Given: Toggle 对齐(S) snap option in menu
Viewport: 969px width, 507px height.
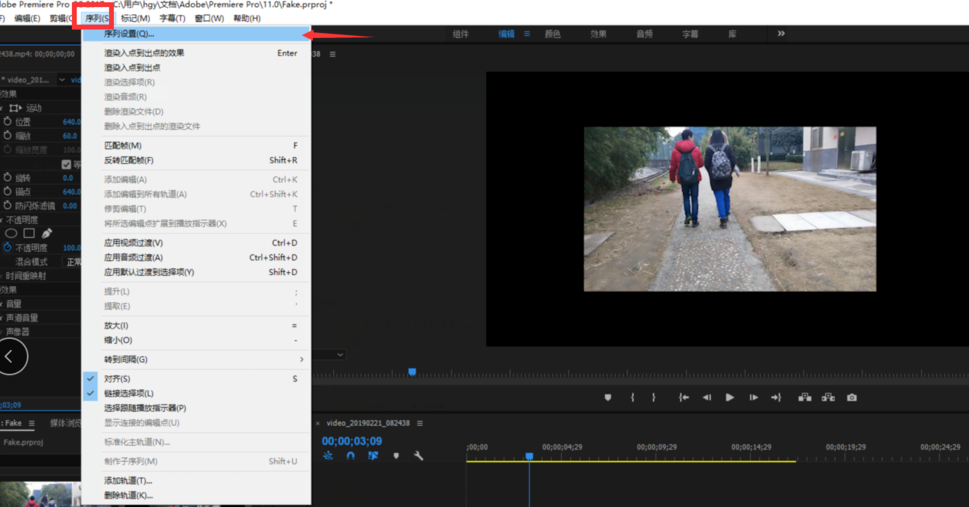Looking at the screenshot, I should click(117, 379).
